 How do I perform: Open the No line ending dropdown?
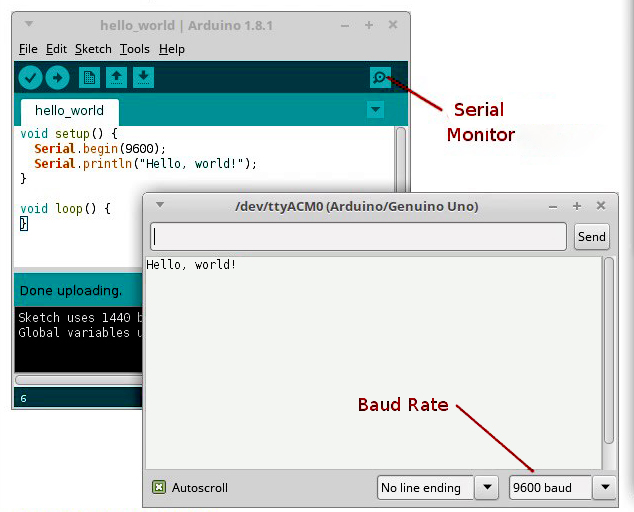(x=485, y=488)
